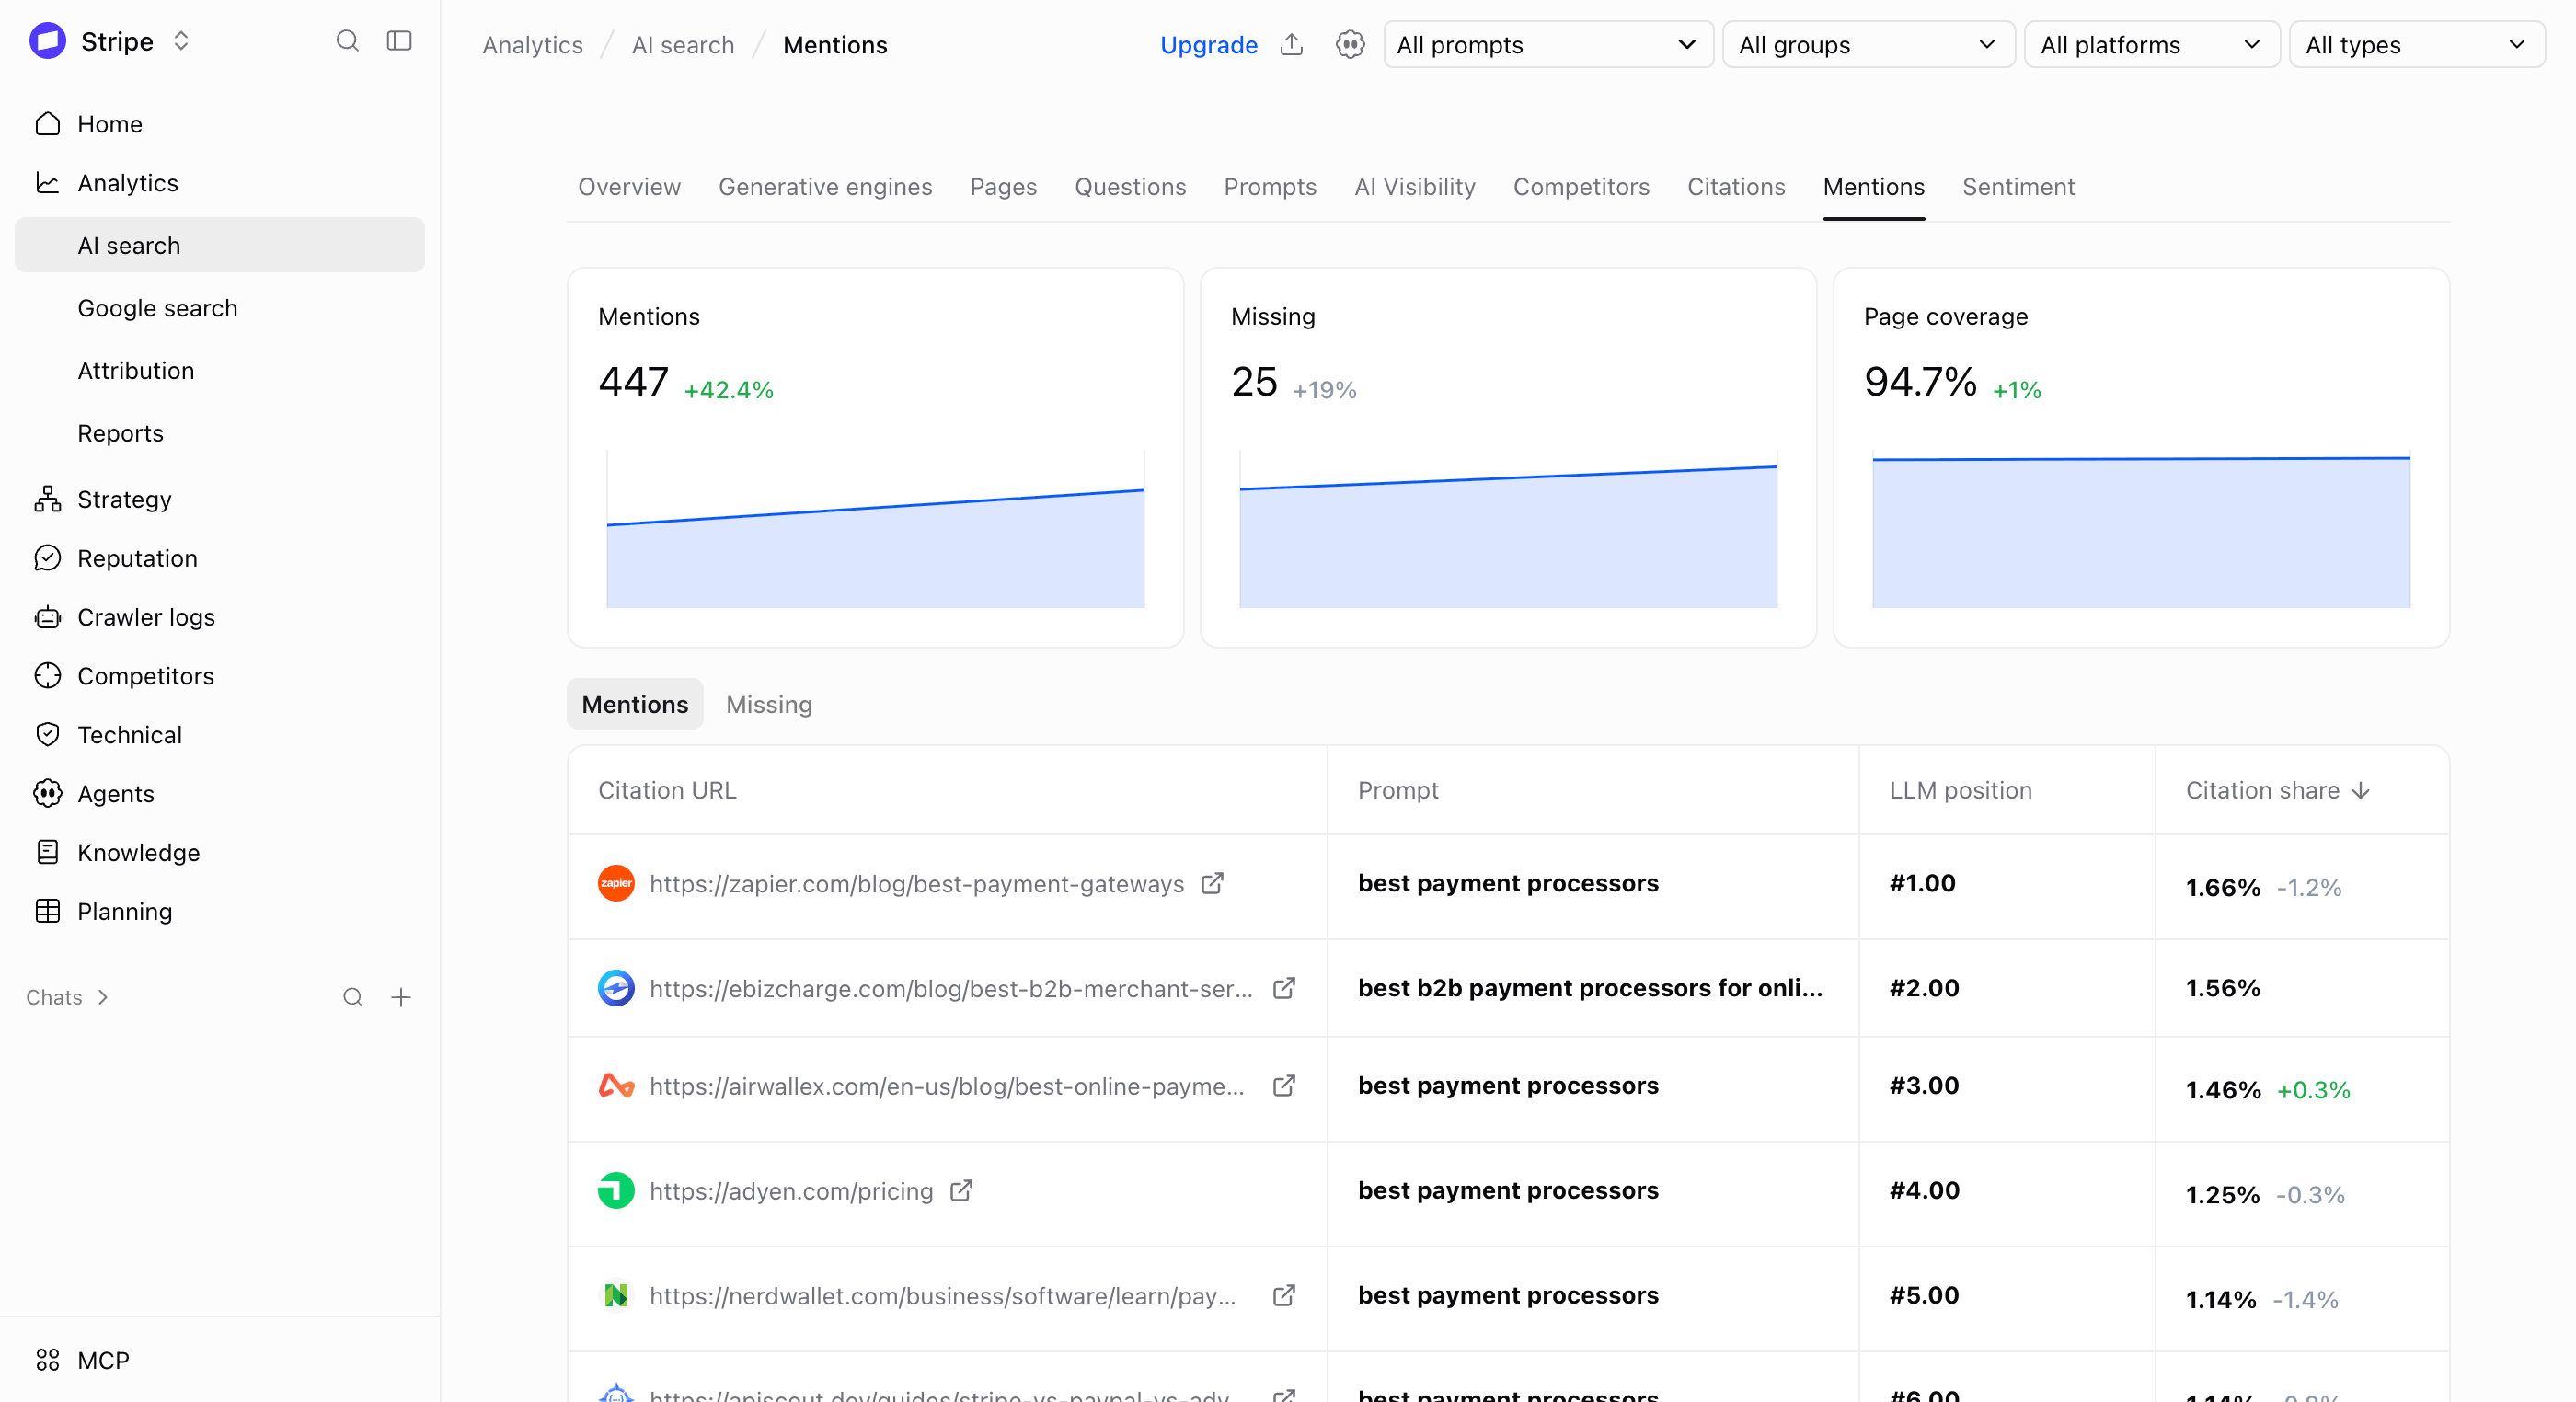
Task: Switch to the Competitors tab
Action: point(1581,187)
